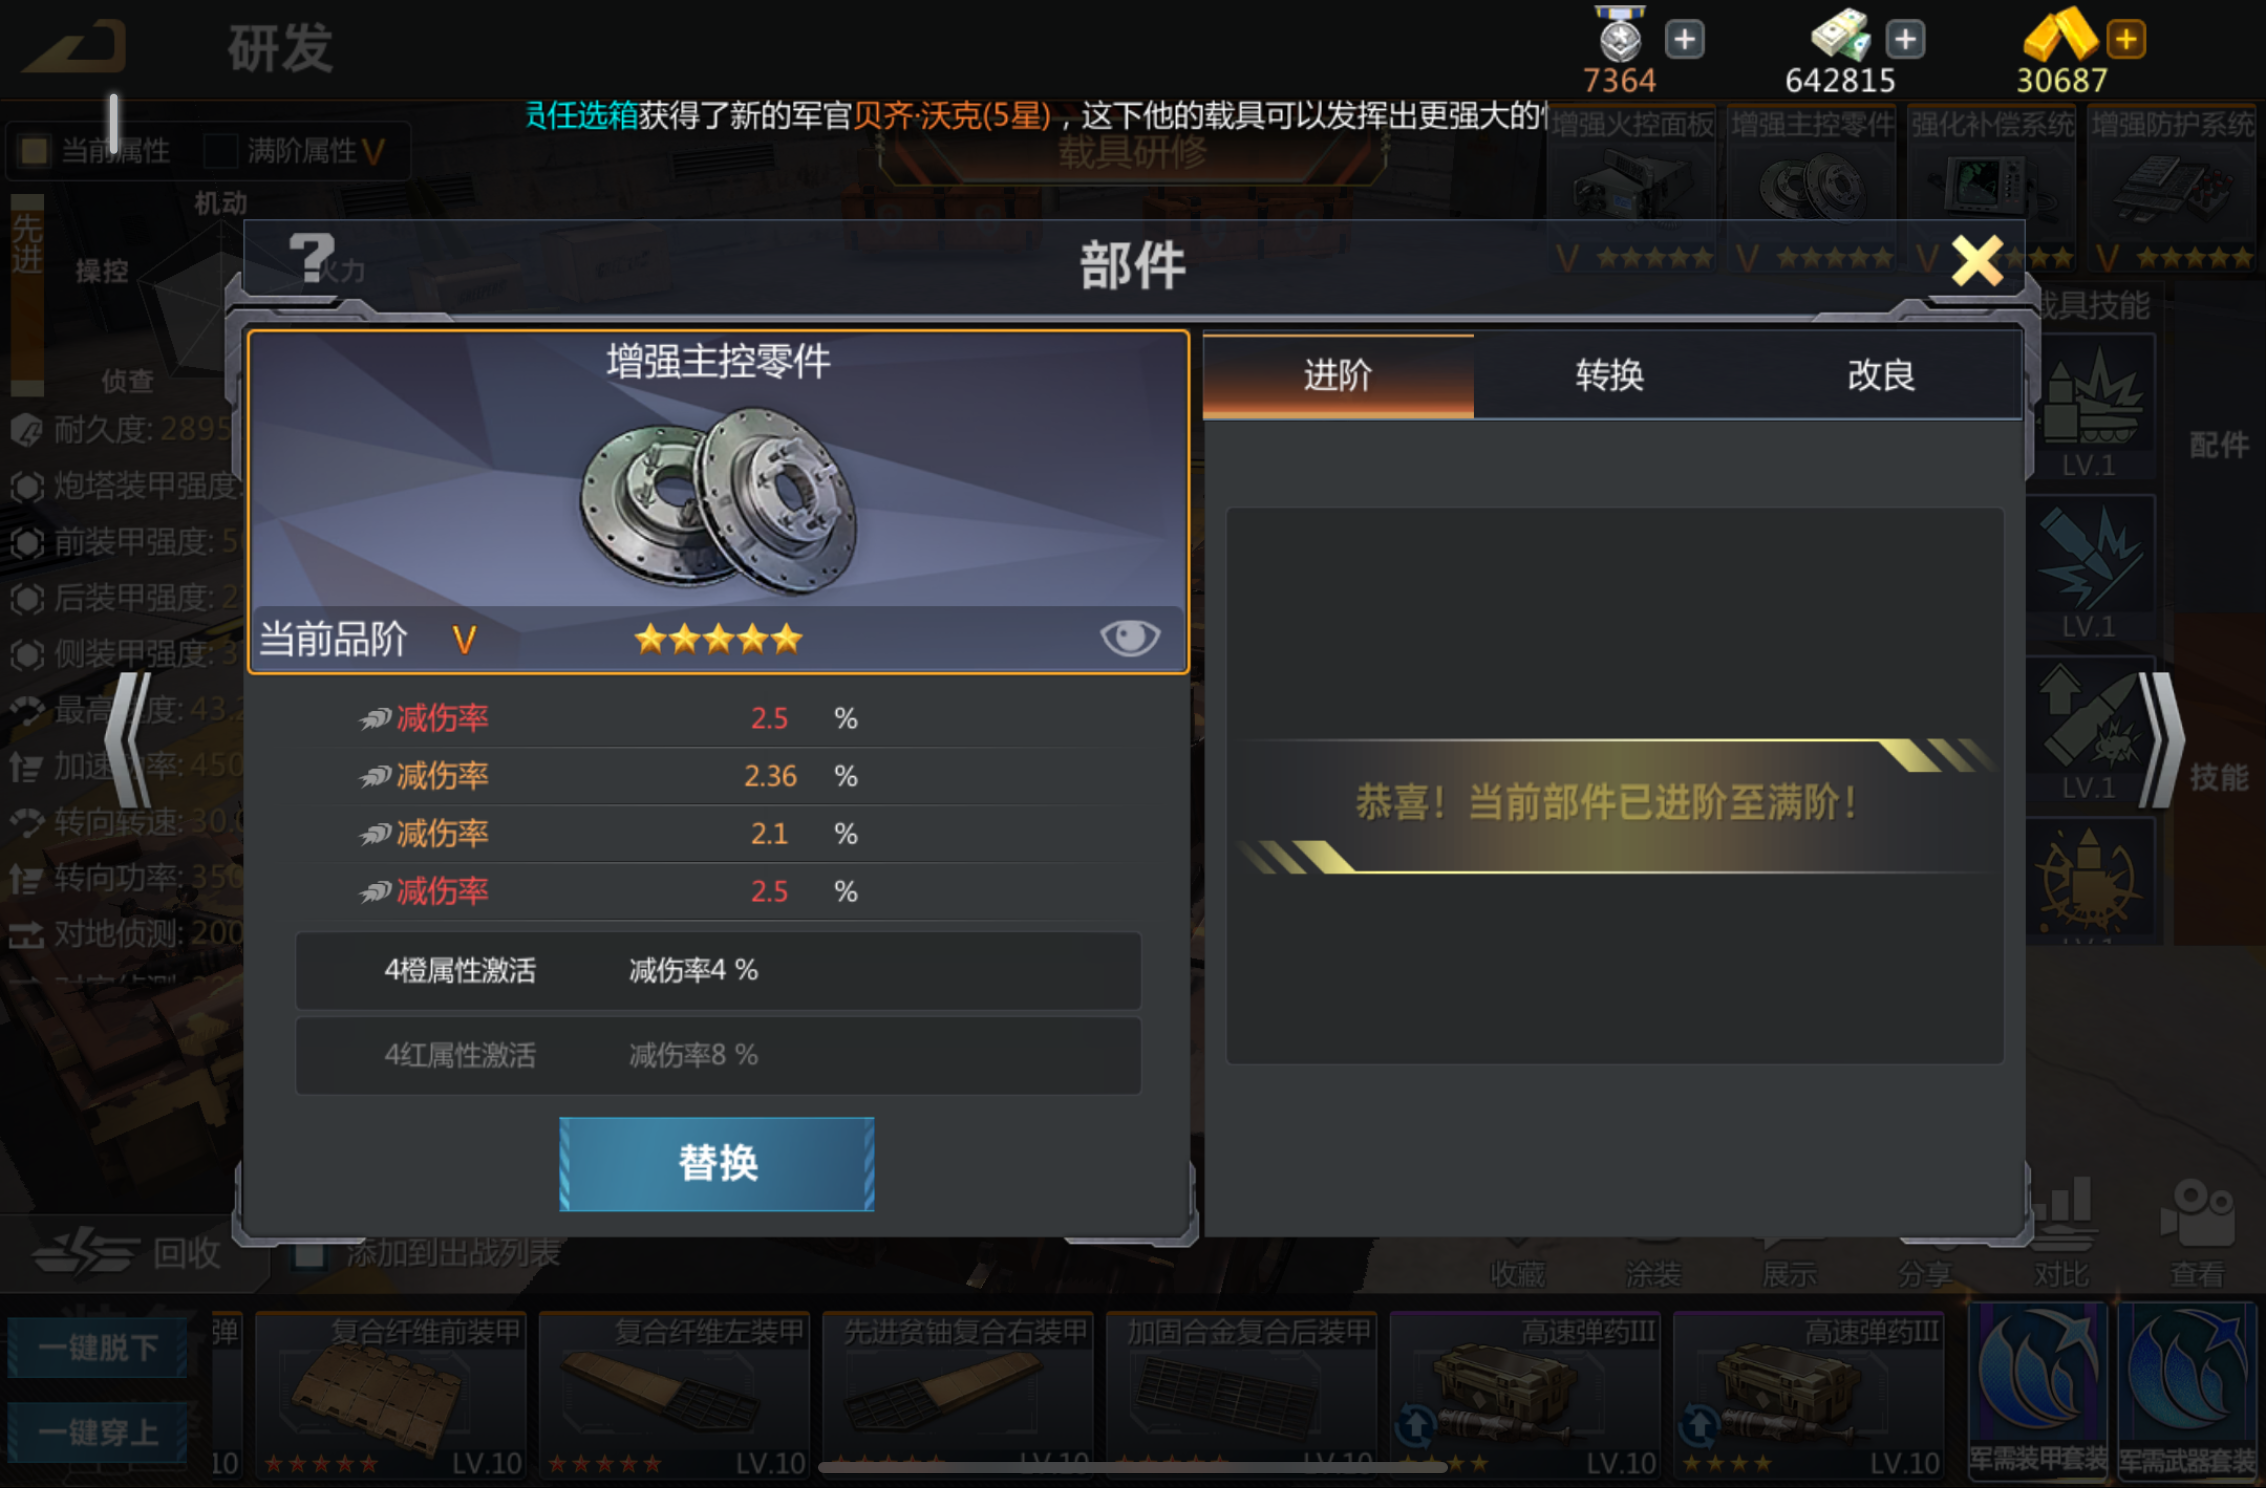Toggle the eye visibility icon
This screenshot has width=2266, height=1488.
tap(1129, 637)
